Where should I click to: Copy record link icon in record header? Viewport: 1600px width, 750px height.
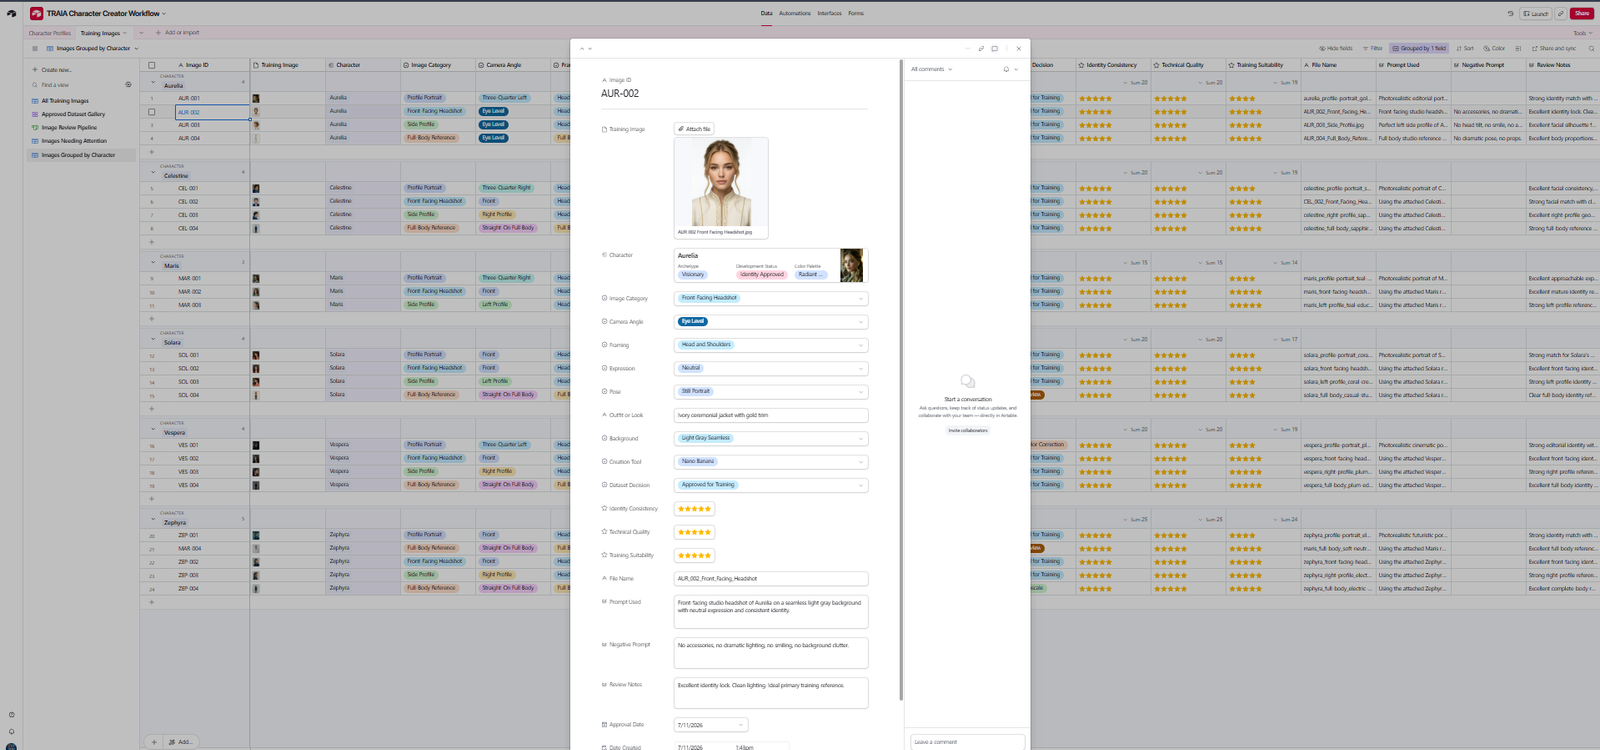coord(981,48)
